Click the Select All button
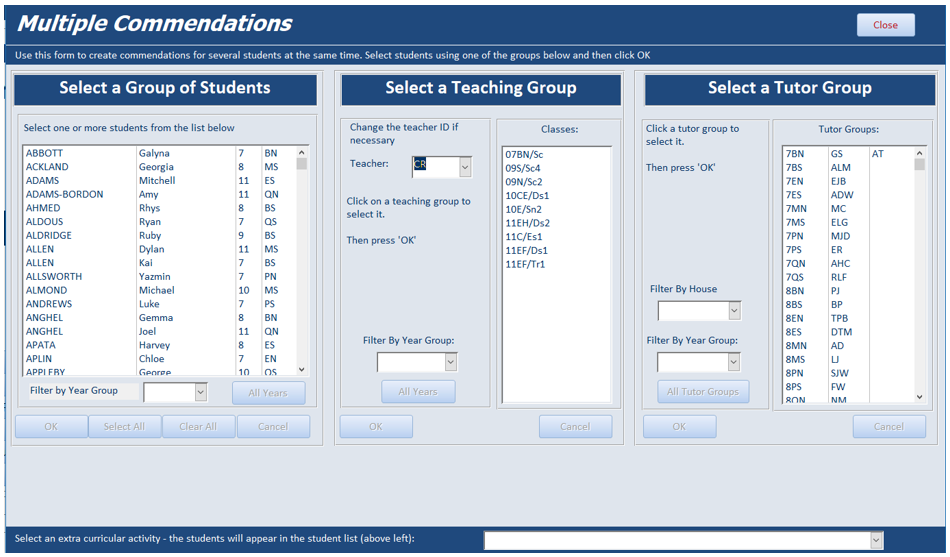Viewport: 950px width, 557px height. coord(125,426)
